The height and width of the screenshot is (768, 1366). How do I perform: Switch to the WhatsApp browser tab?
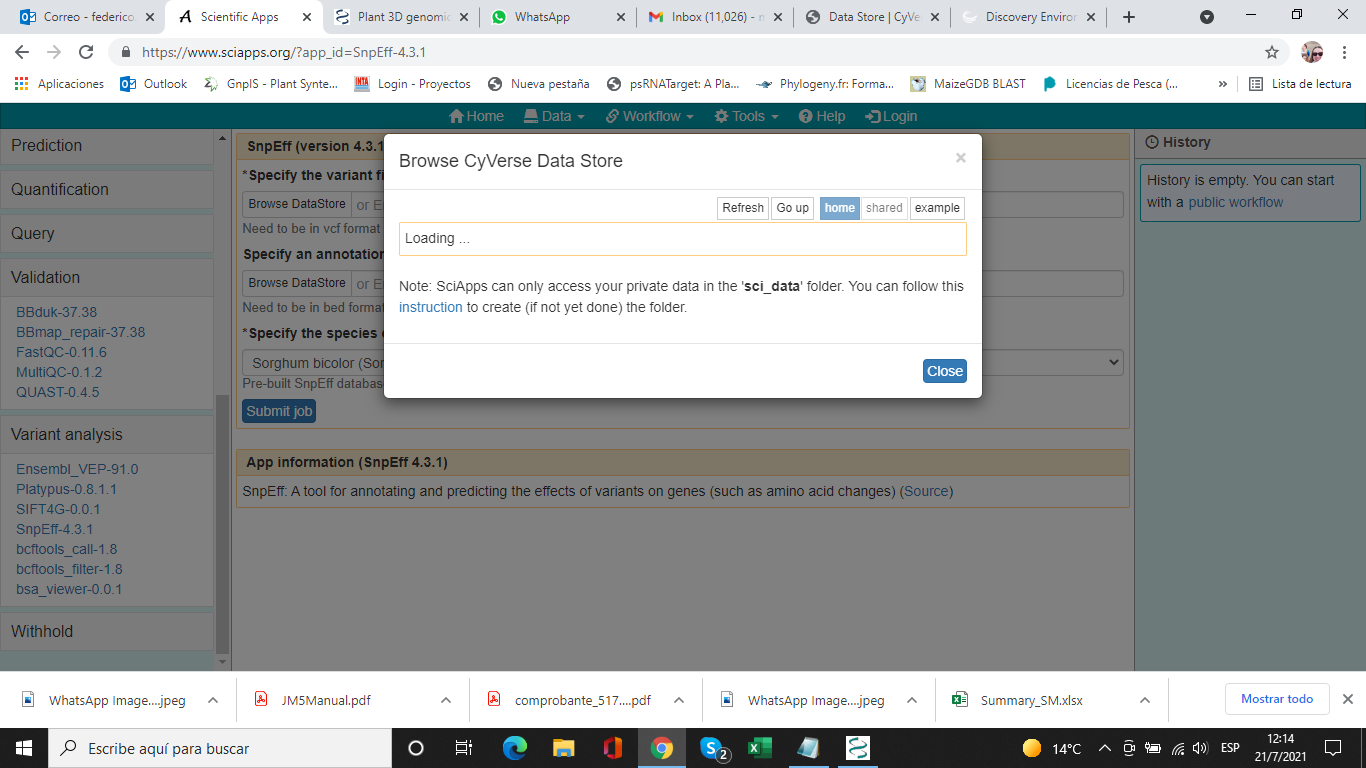(555, 17)
